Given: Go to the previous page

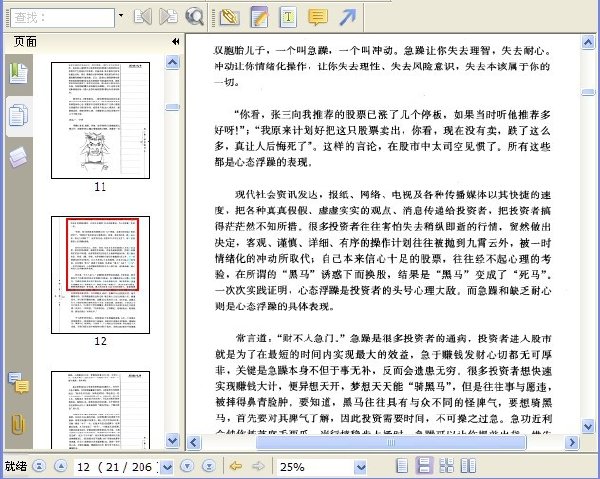Looking at the screenshot, I should 60,466.
